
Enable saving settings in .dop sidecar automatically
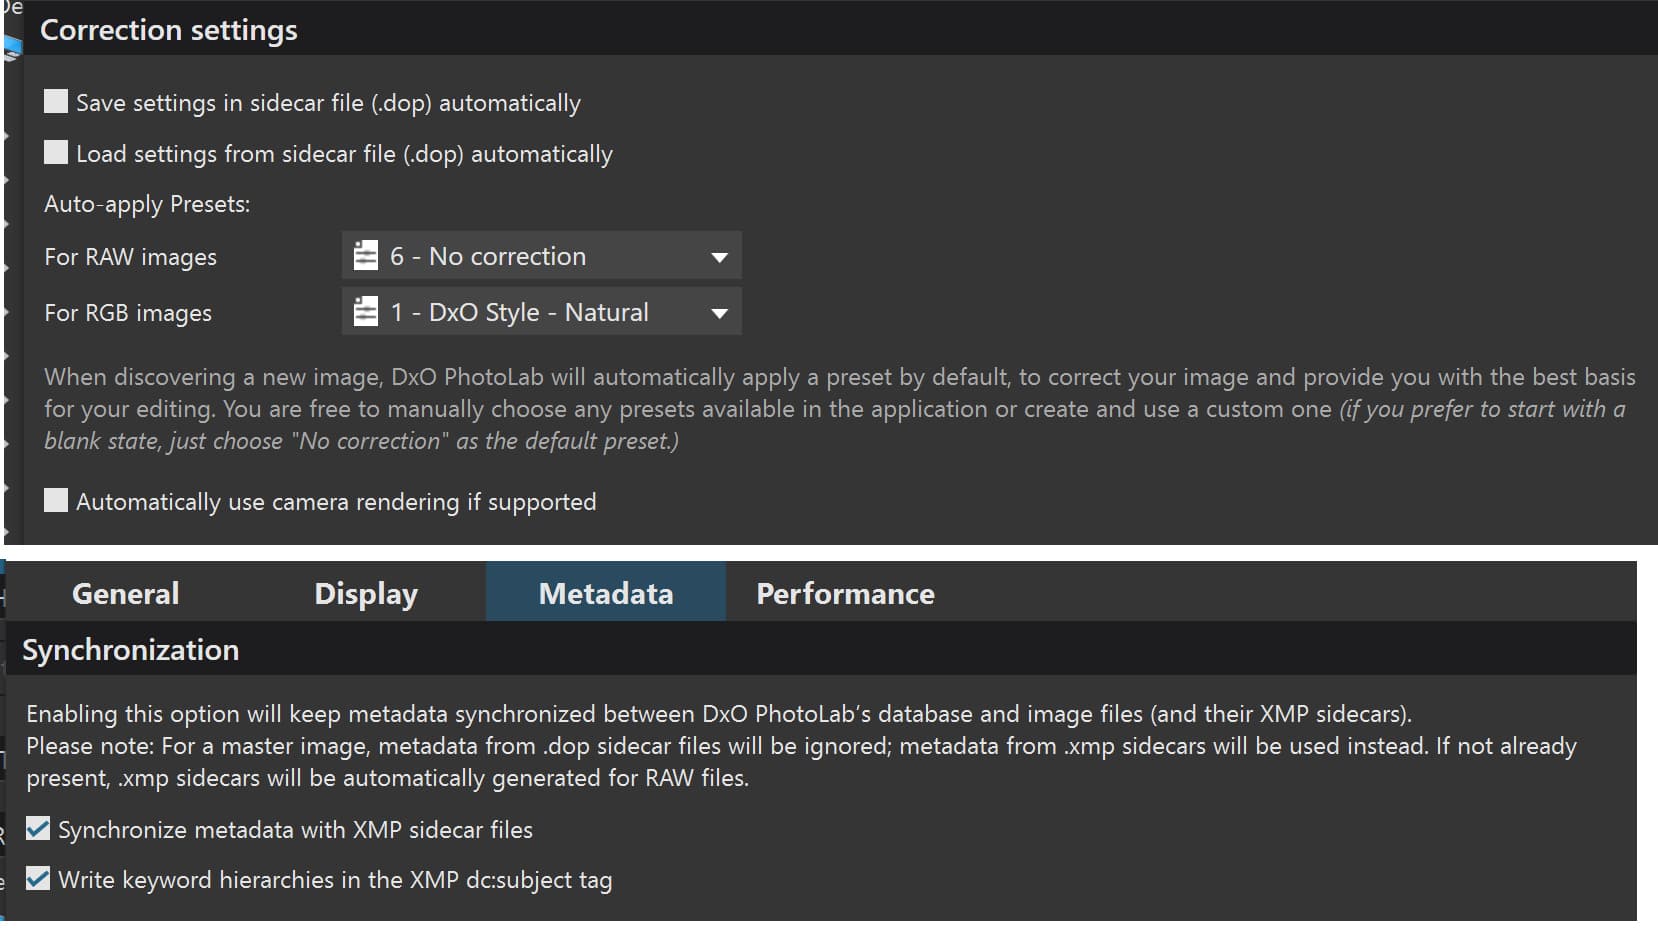[56, 102]
